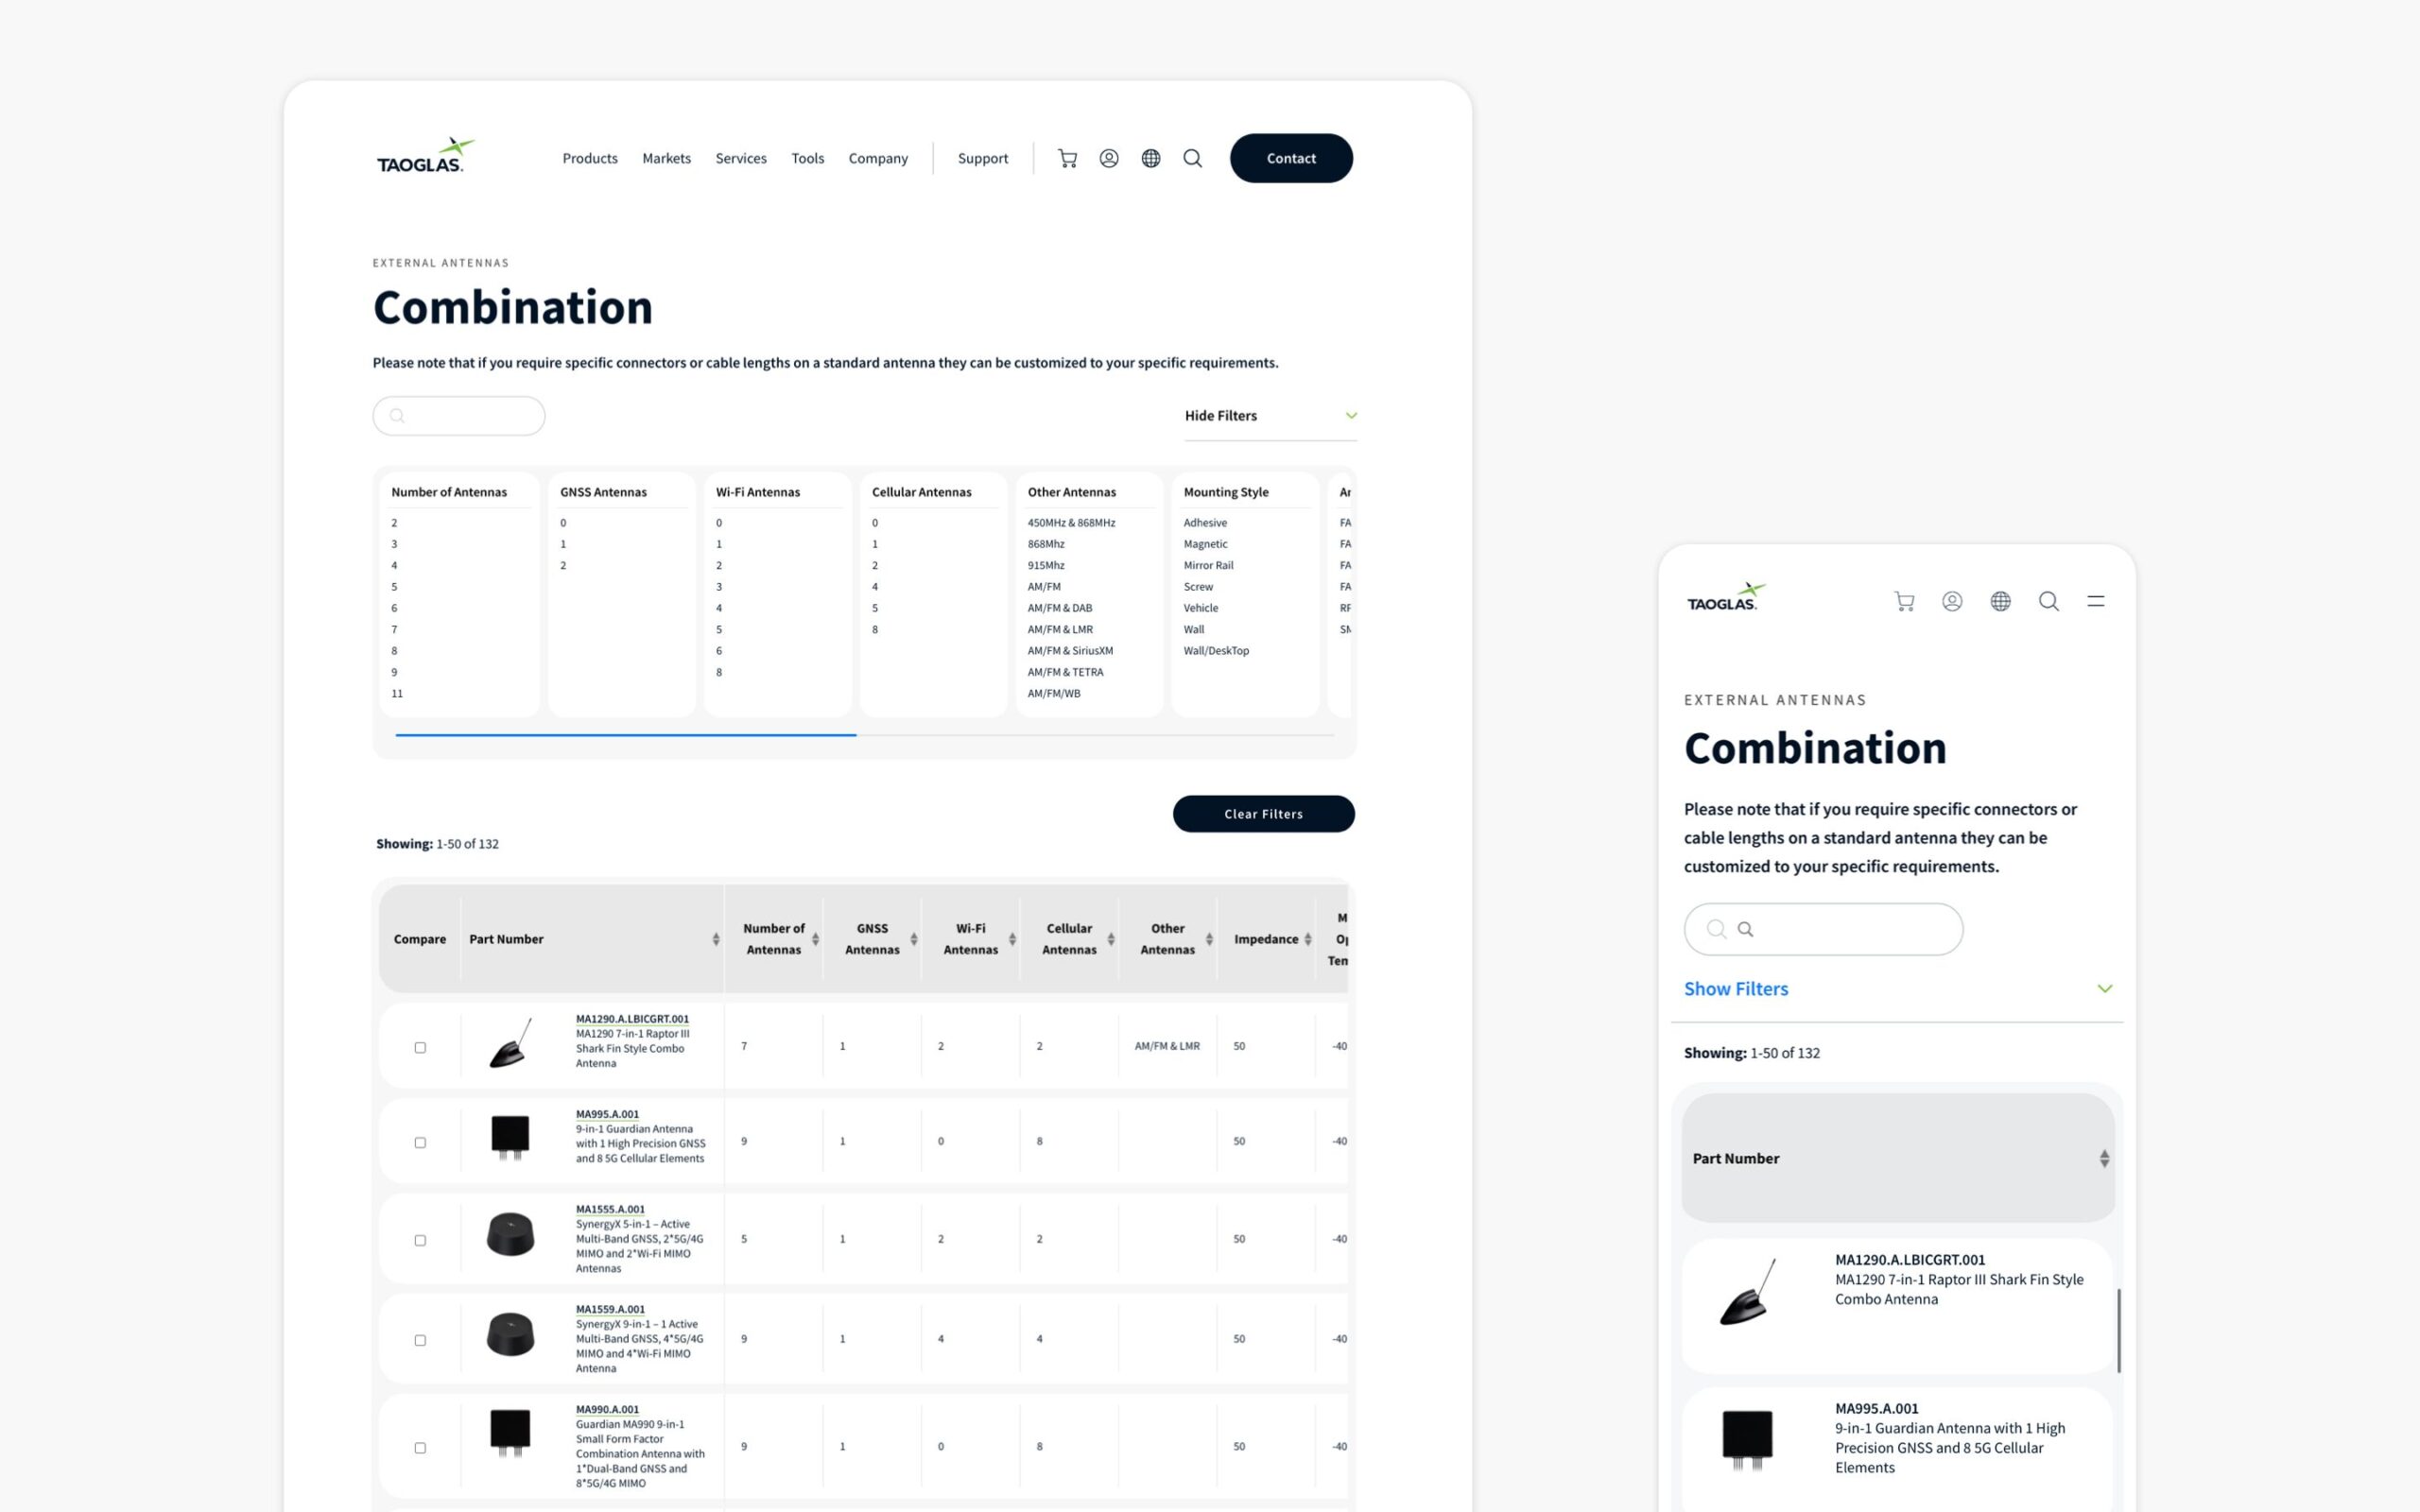Image resolution: width=2420 pixels, height=1512 pixels.
Task: Click the shopping cart icon
Action: (x=1066, y=157)
